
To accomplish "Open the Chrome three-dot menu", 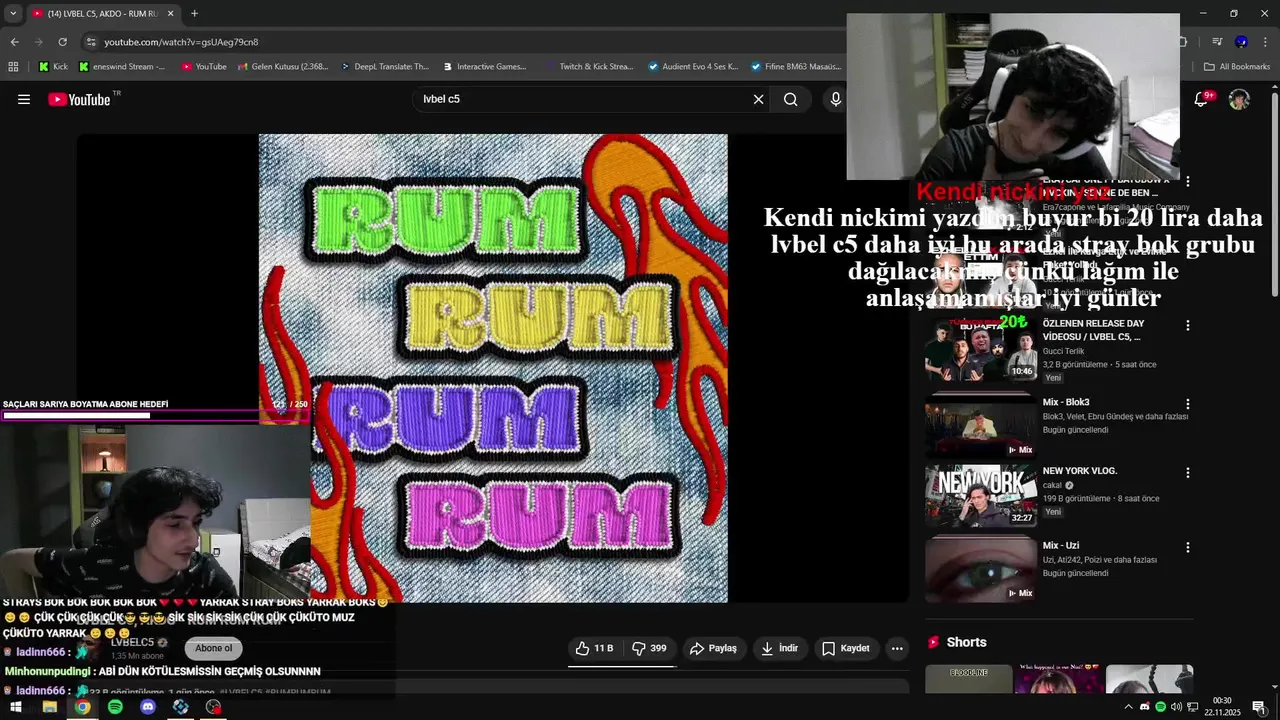I will (1265, 42).
